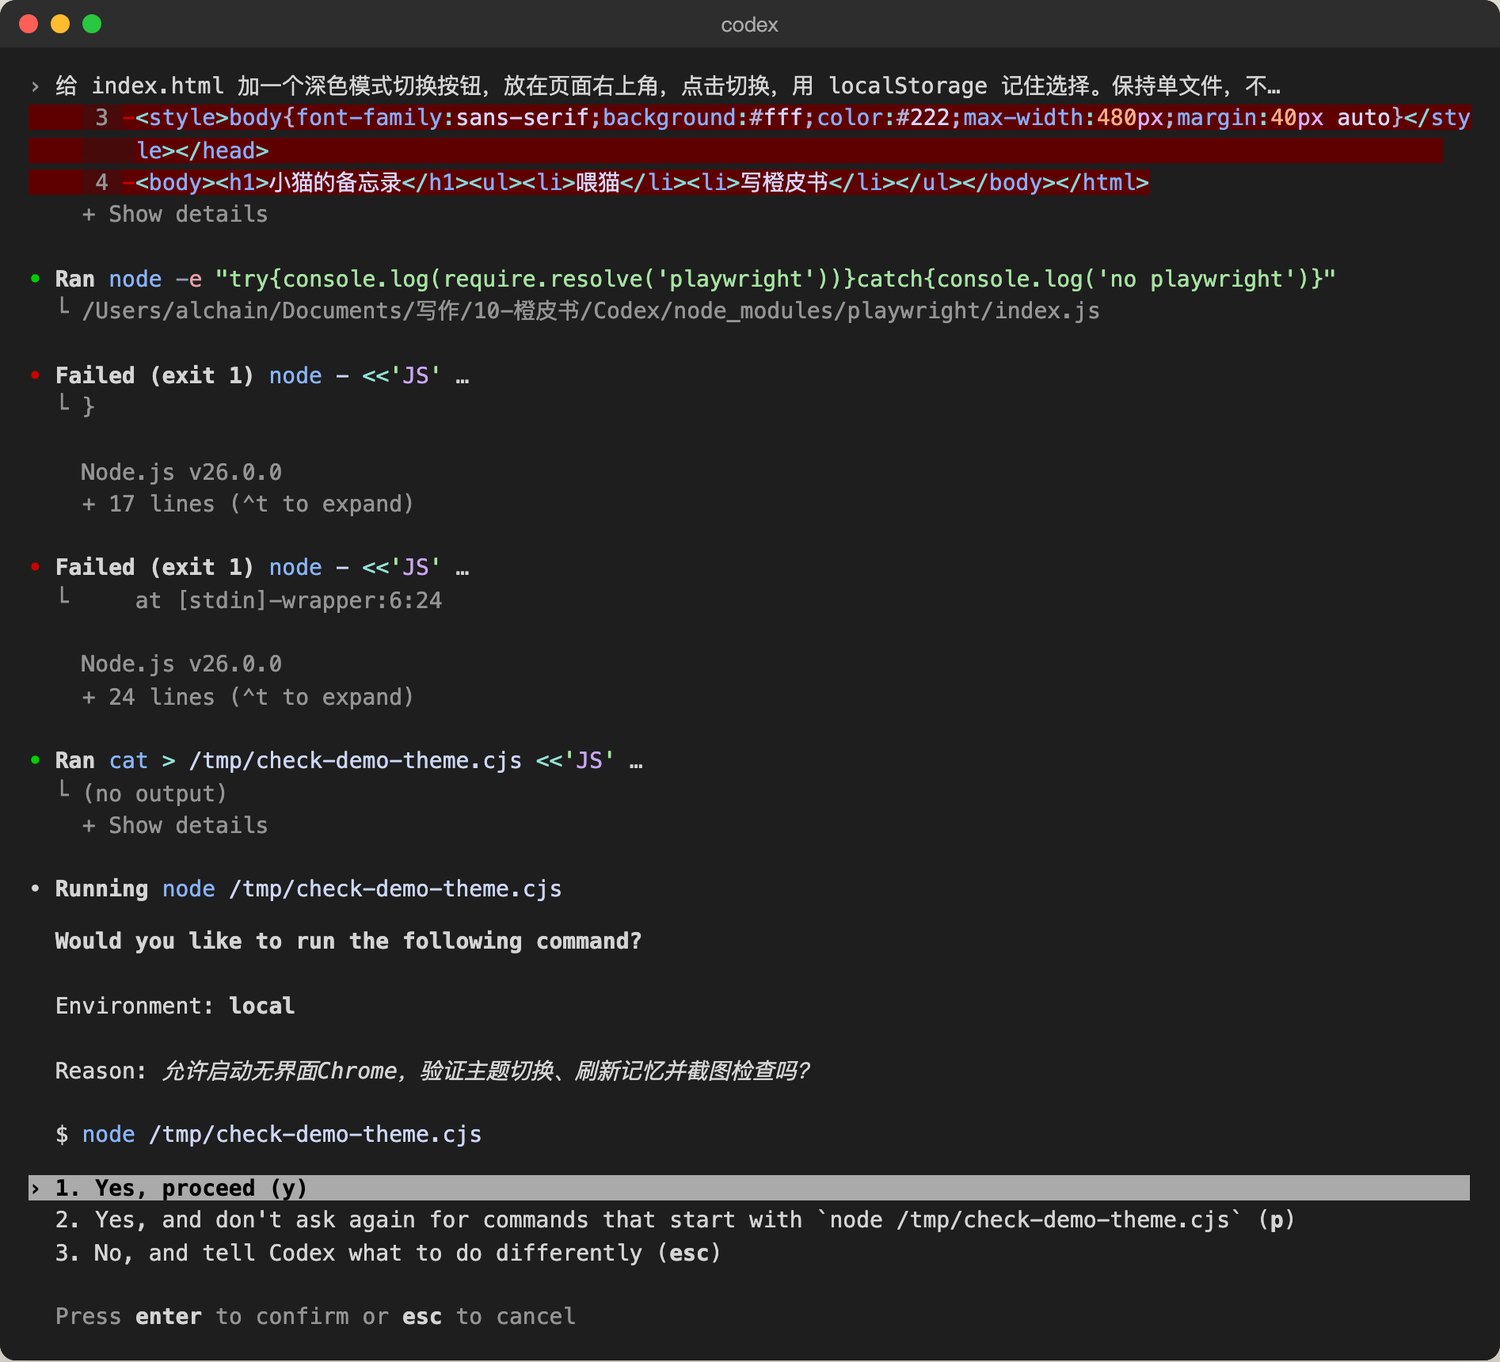This screenshot has width=1500, height=1362.
Task: Click 'Press enter to confirm' hint
Action: (x=315, y=1317)
